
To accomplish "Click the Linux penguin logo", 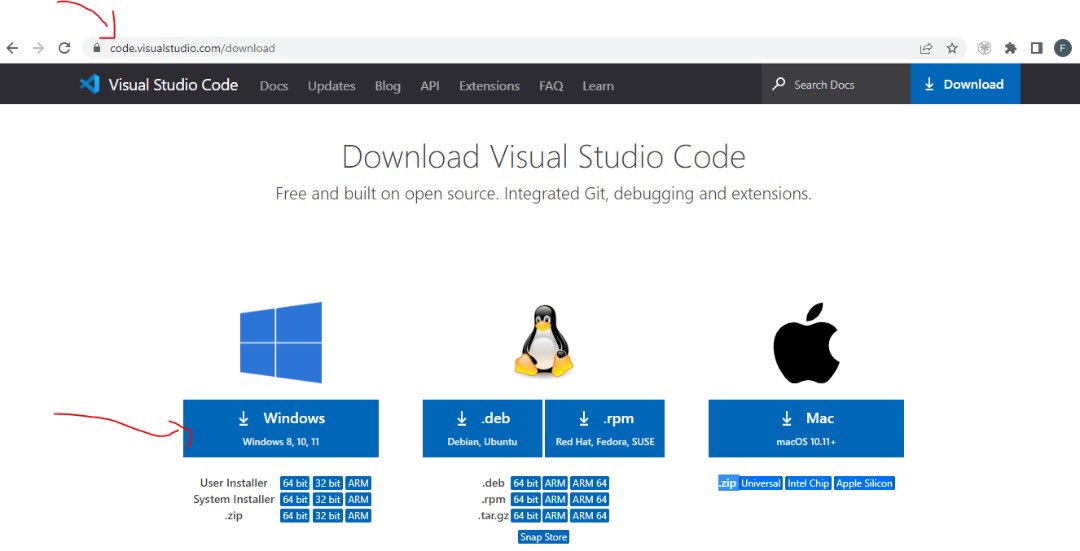I will point(543,341).
